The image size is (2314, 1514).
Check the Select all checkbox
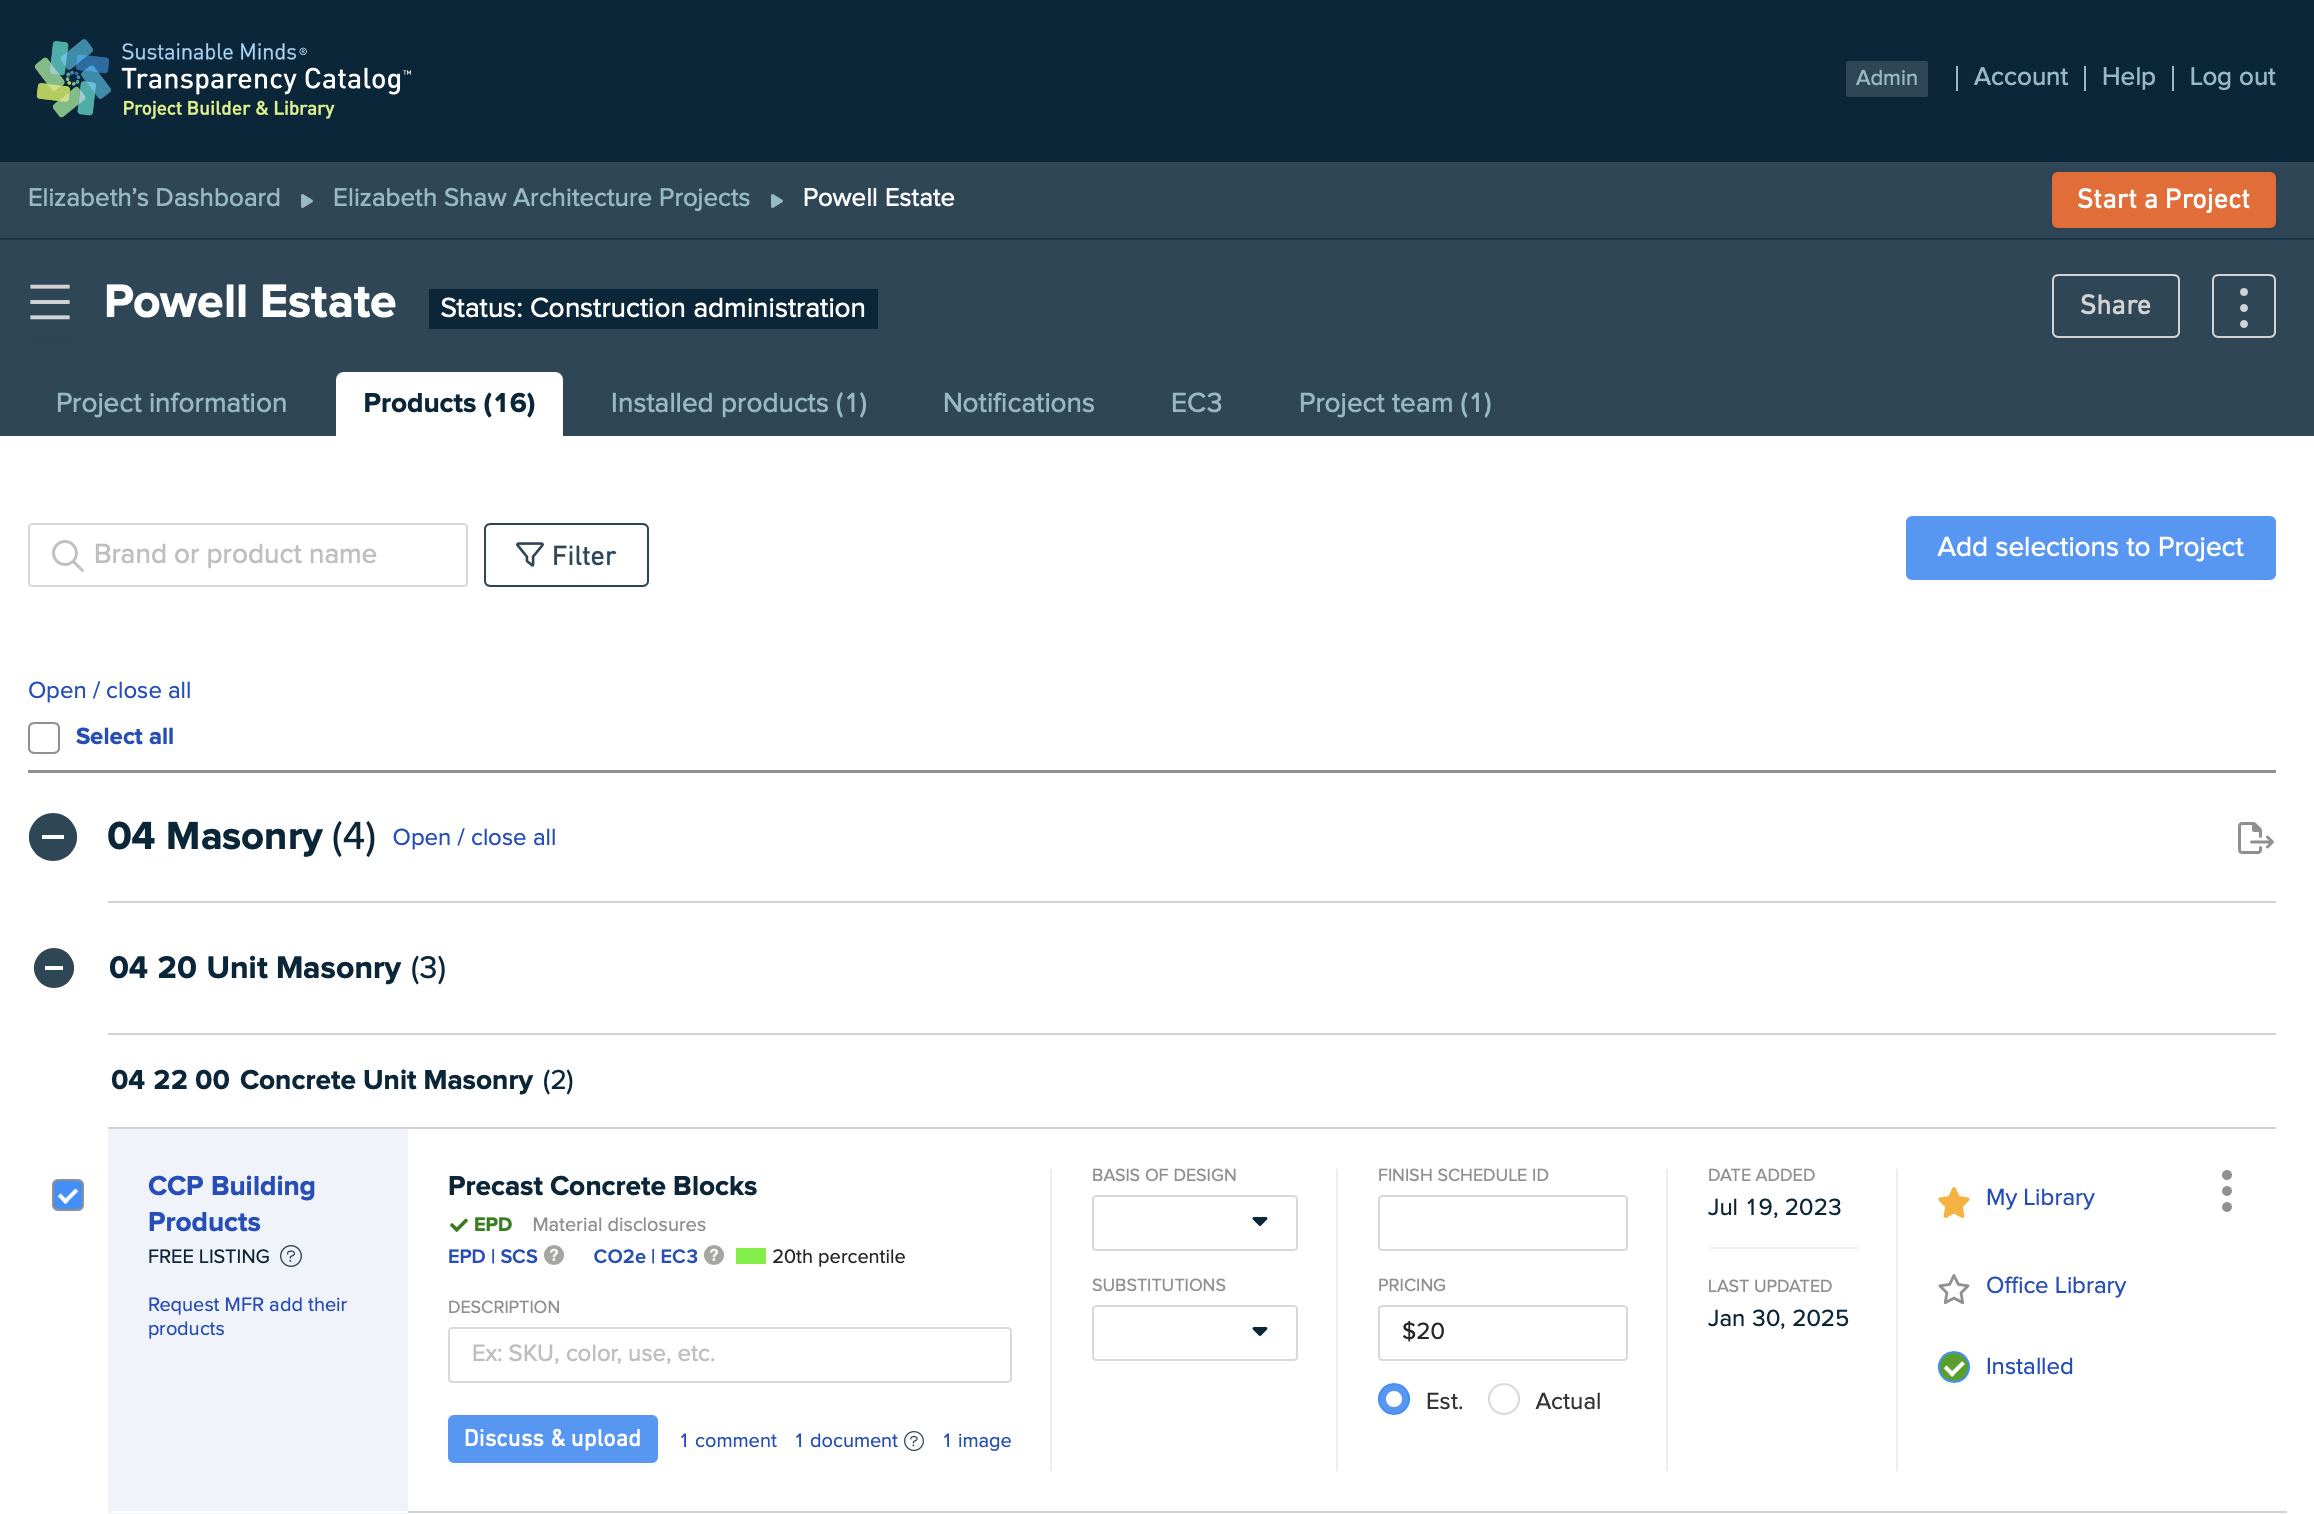coord(44,738)
